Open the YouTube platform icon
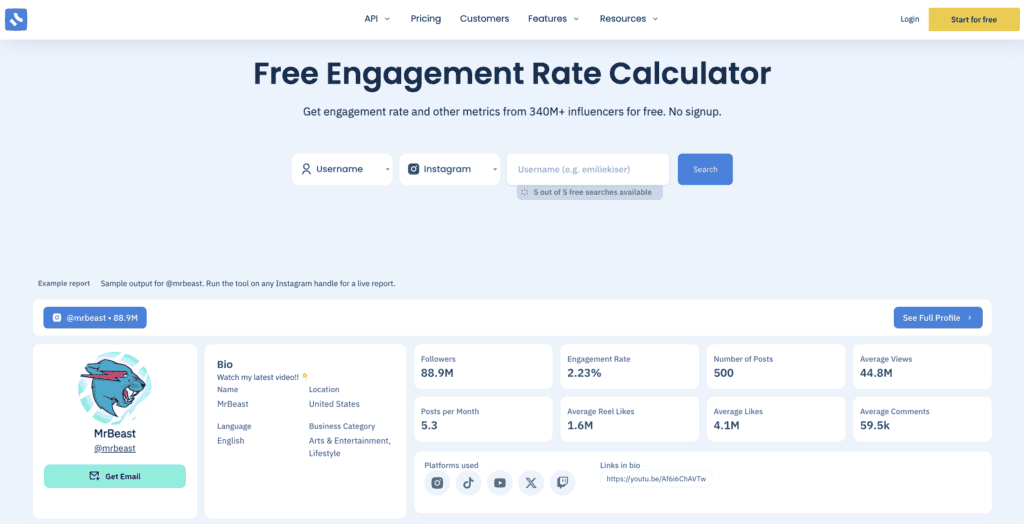The image size is (1024, 524). point(500,483)
